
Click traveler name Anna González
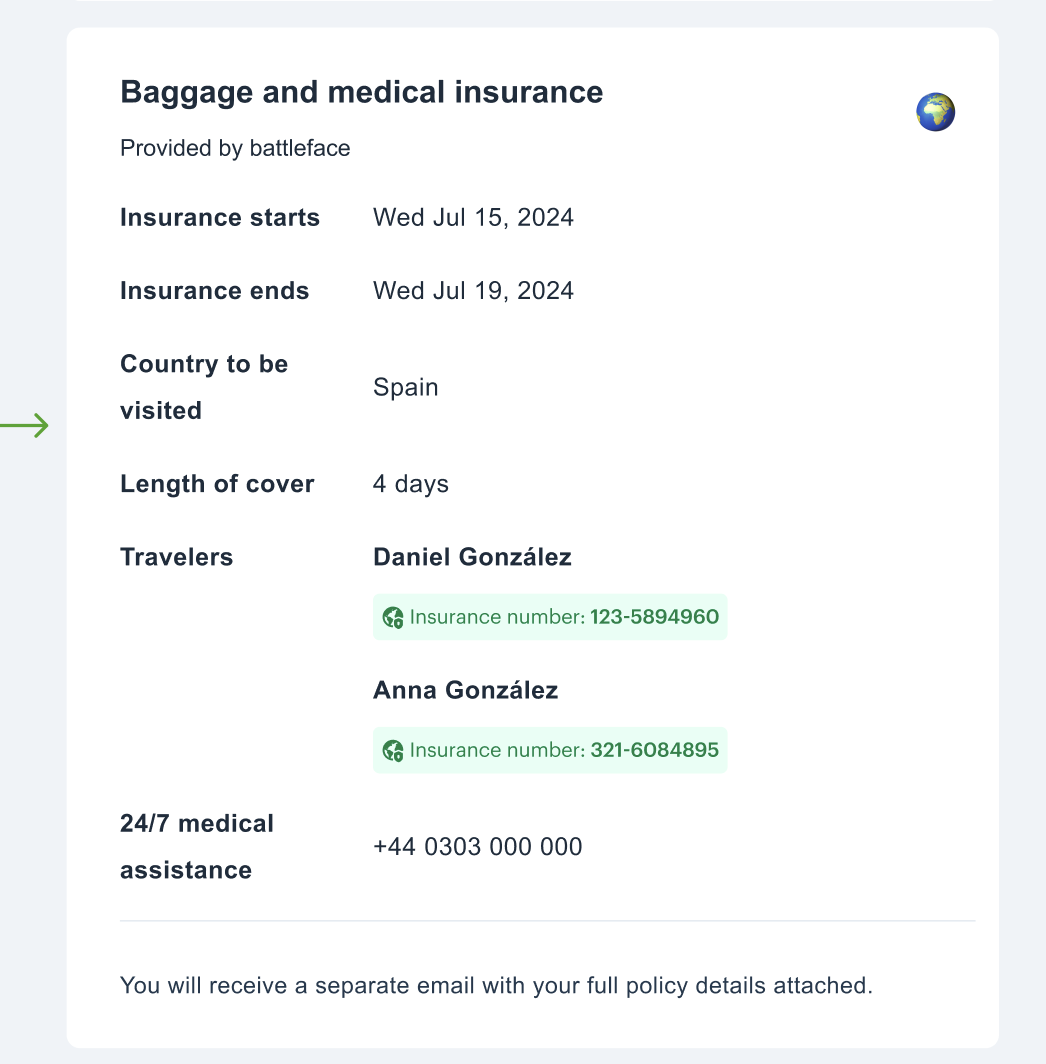click(466, 690)
